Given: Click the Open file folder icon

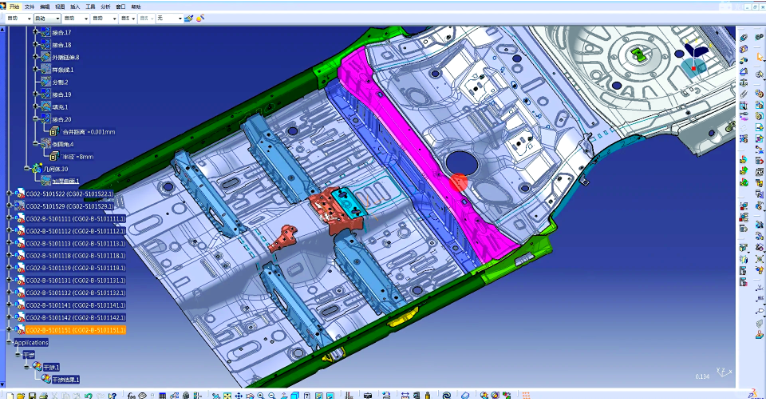Looking at the screenshot, I should tap(21, 396).
